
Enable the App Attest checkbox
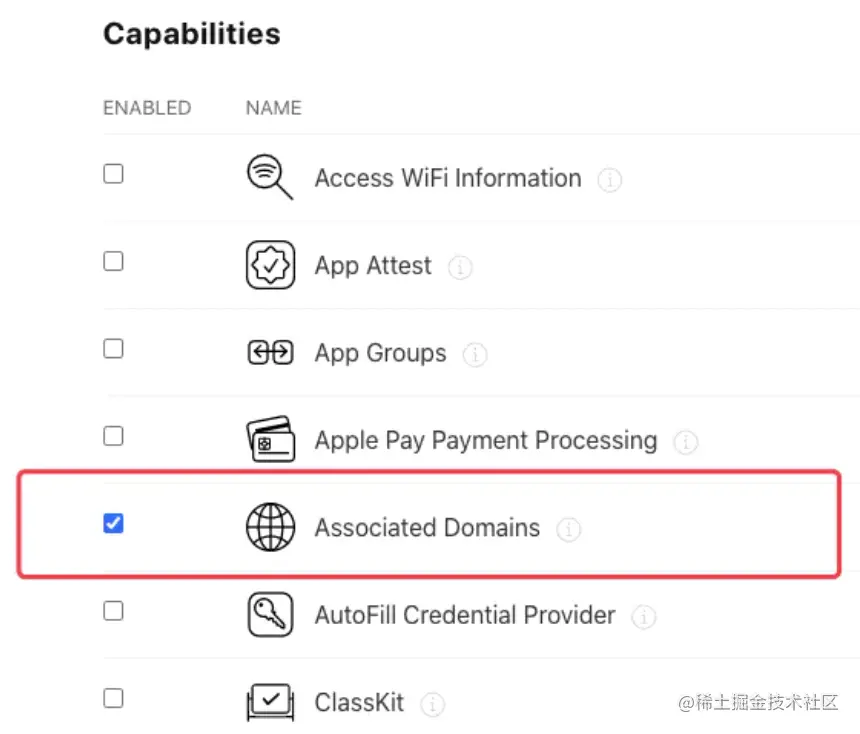pyautogui.click(x=114, y=261)
